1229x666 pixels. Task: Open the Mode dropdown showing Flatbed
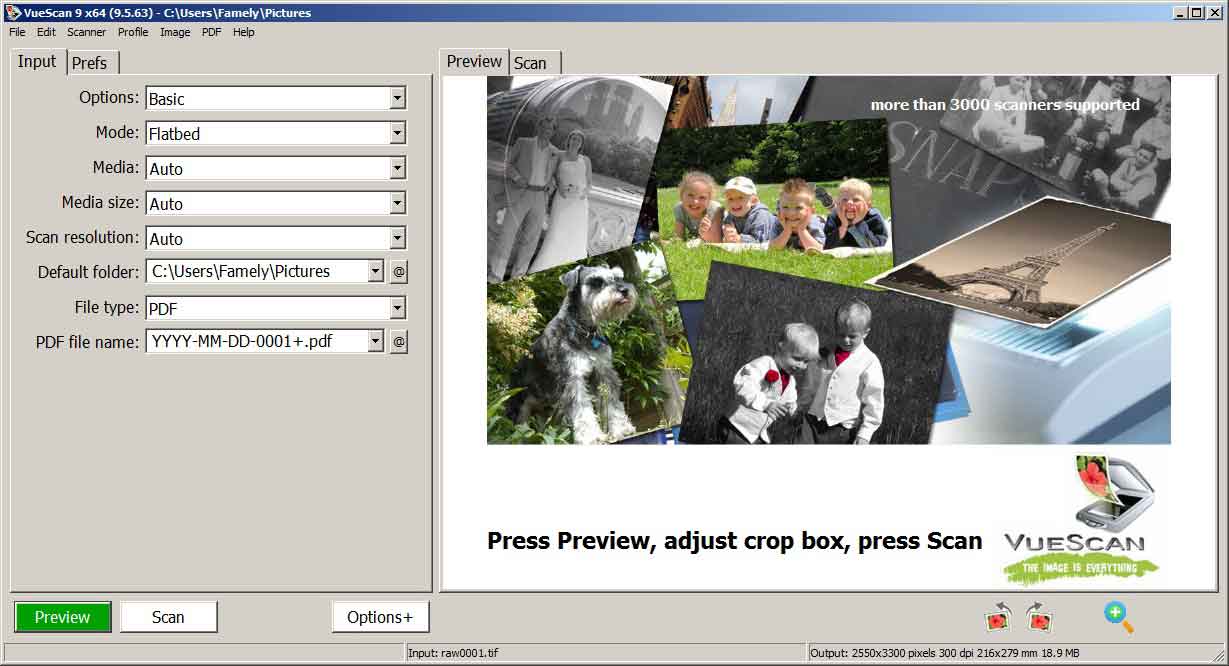275,133
